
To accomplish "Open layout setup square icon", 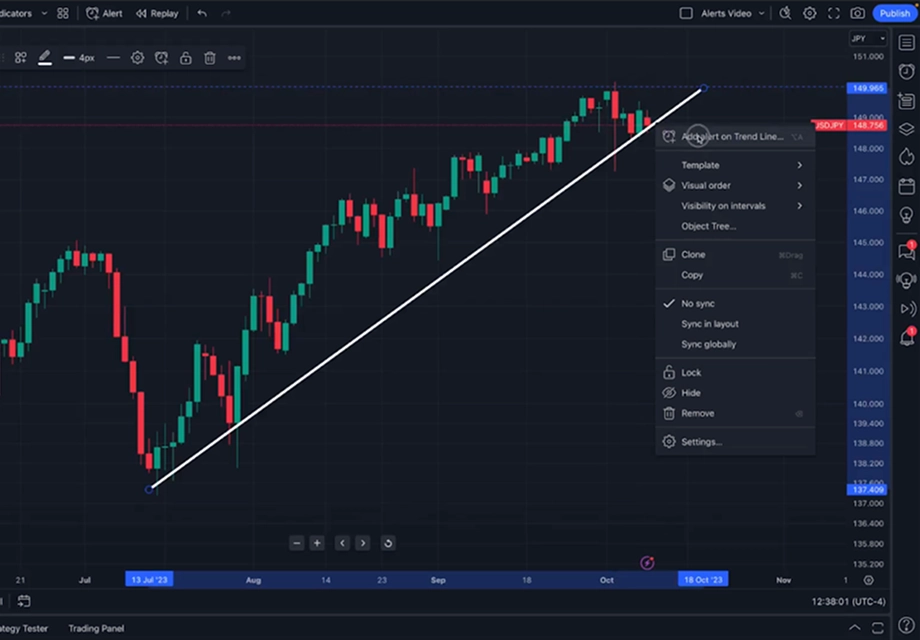I will (686, 13).
